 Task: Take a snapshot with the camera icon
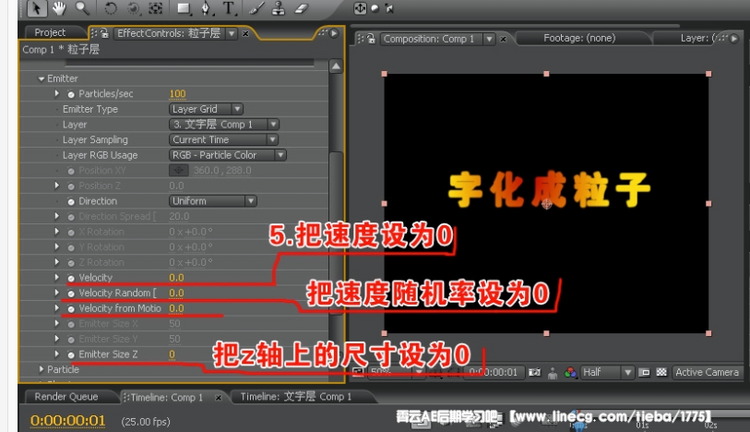click(x=535, y=372)
